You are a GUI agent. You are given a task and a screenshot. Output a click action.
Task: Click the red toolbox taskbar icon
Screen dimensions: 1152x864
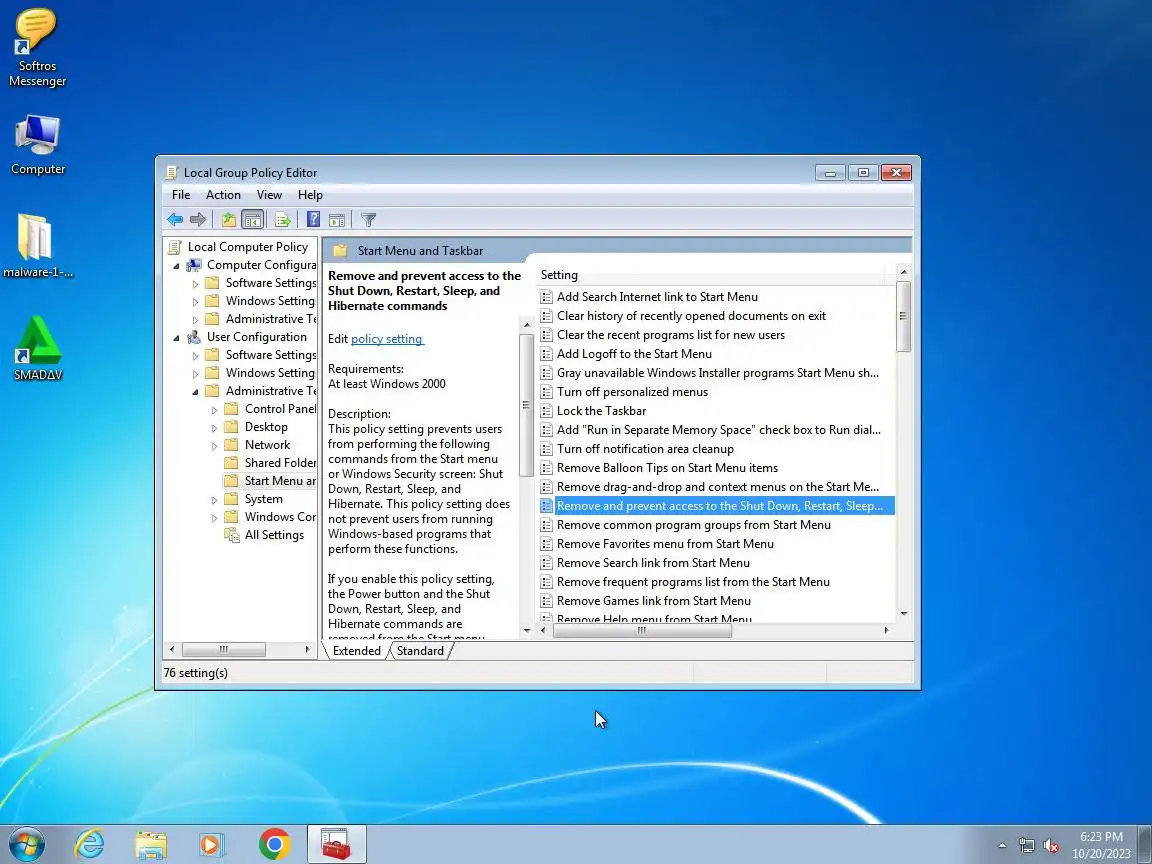coord(336,844)
